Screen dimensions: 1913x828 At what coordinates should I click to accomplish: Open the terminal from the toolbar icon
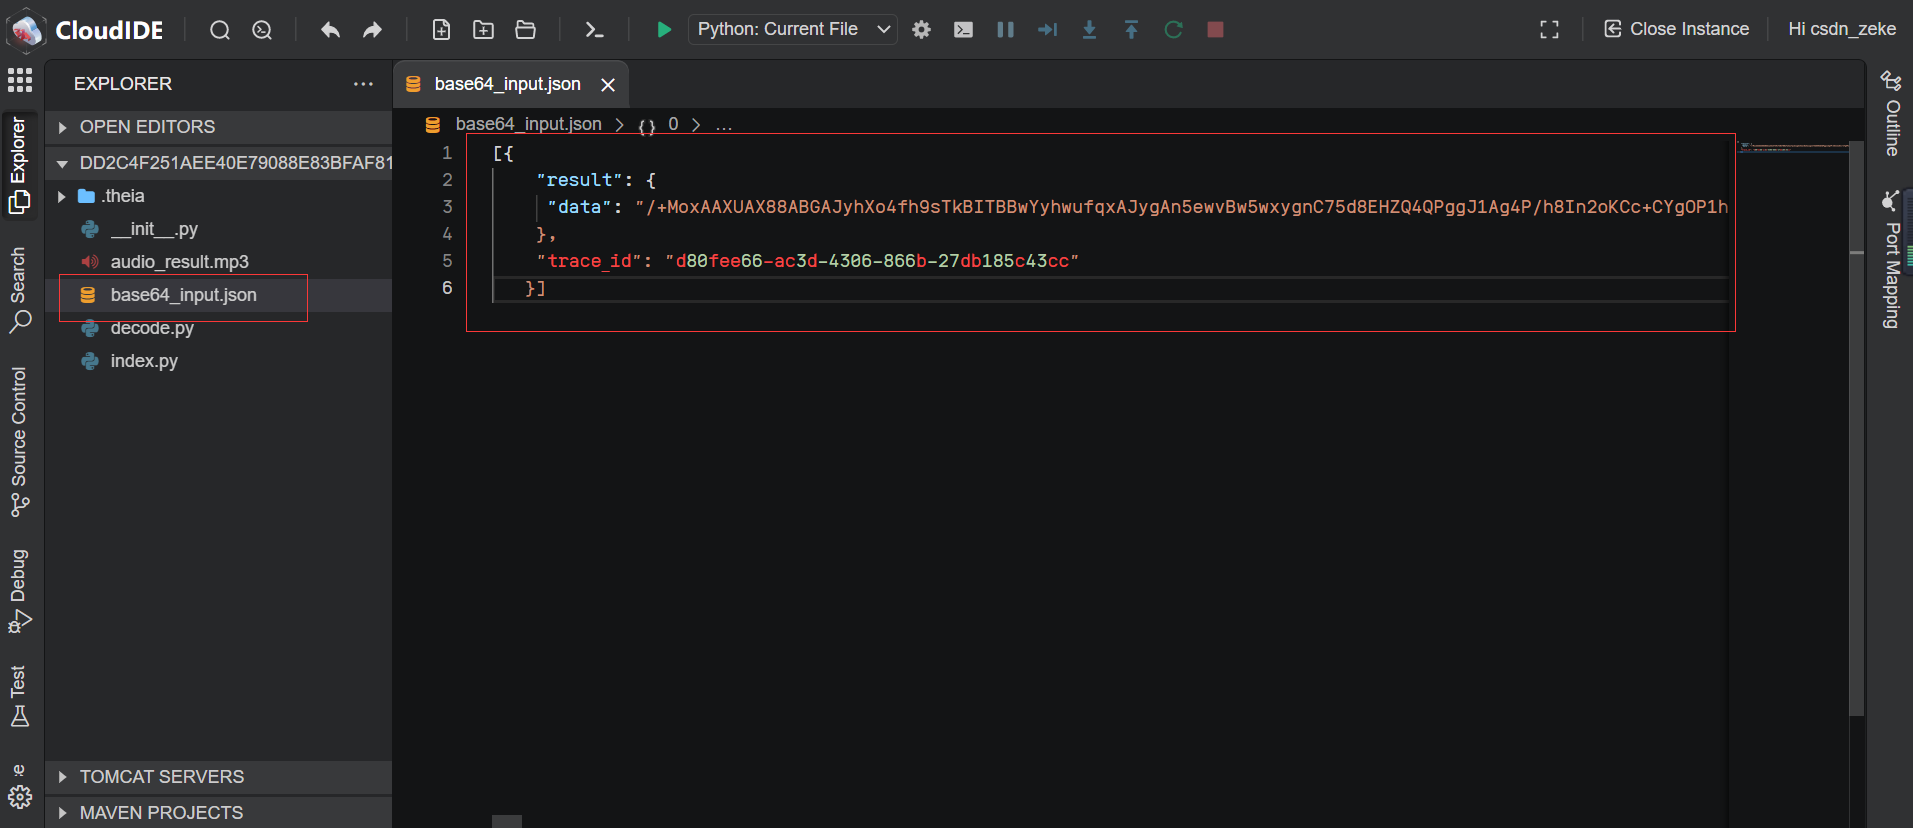[x=594, y=30]
